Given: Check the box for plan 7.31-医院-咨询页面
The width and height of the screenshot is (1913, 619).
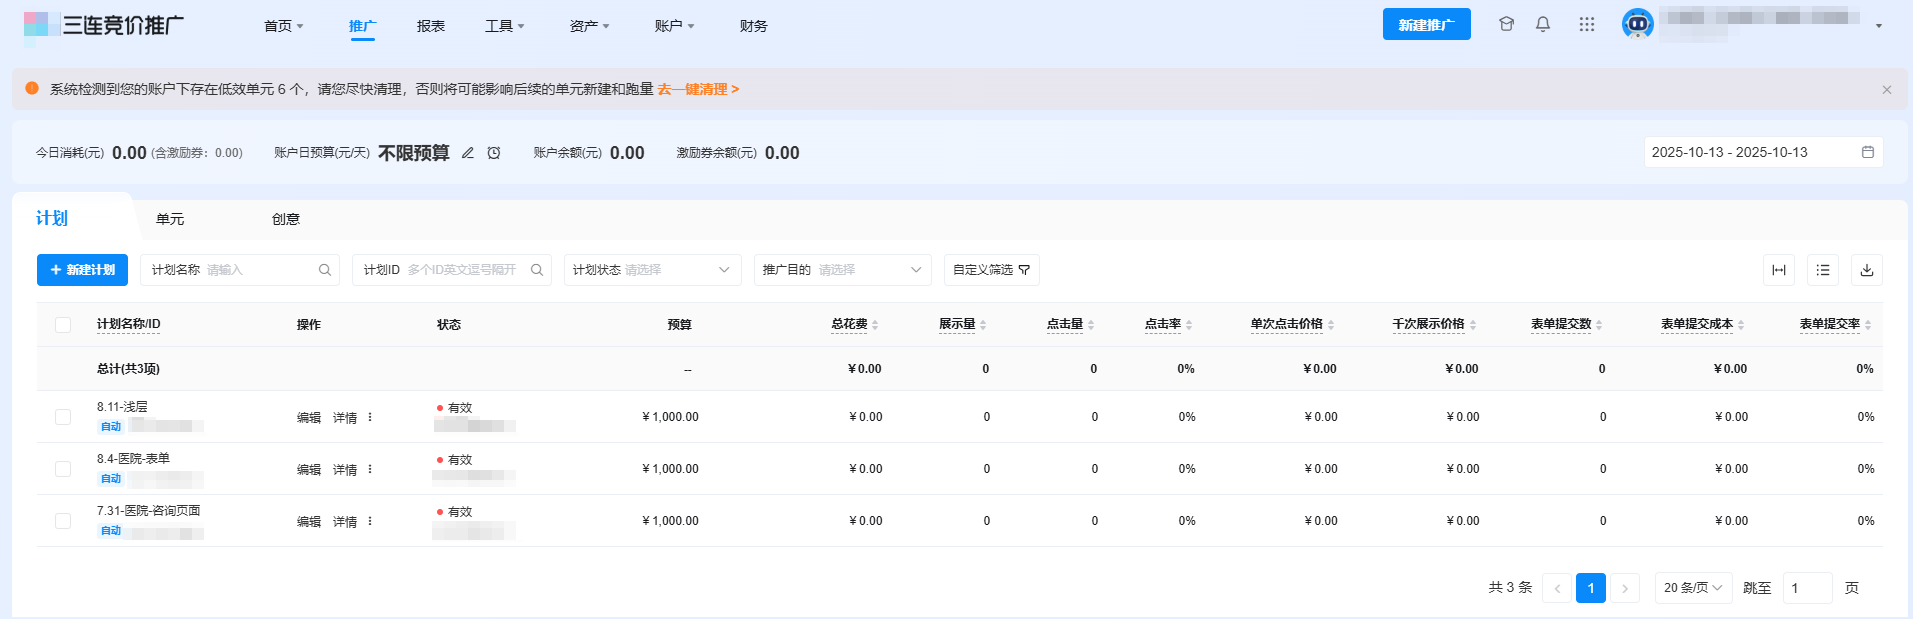Looking at the screenshot, I should 63,521.
